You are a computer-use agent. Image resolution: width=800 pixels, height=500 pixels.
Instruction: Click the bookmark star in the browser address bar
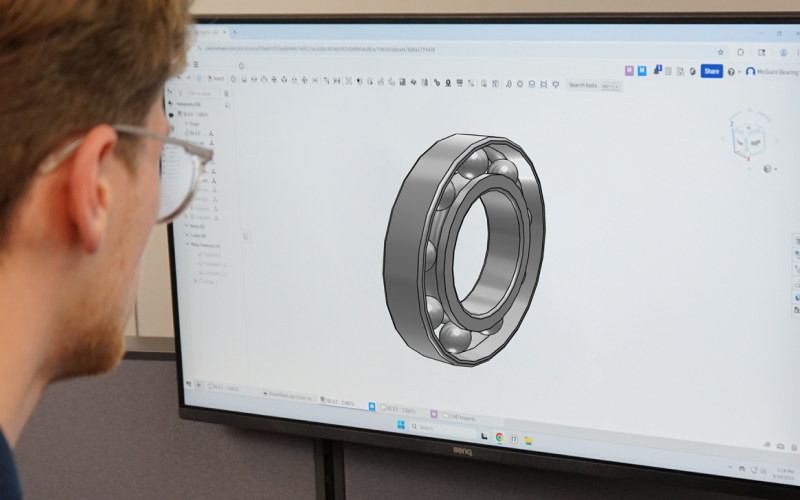pyautogui.click(x=720, y=52)
